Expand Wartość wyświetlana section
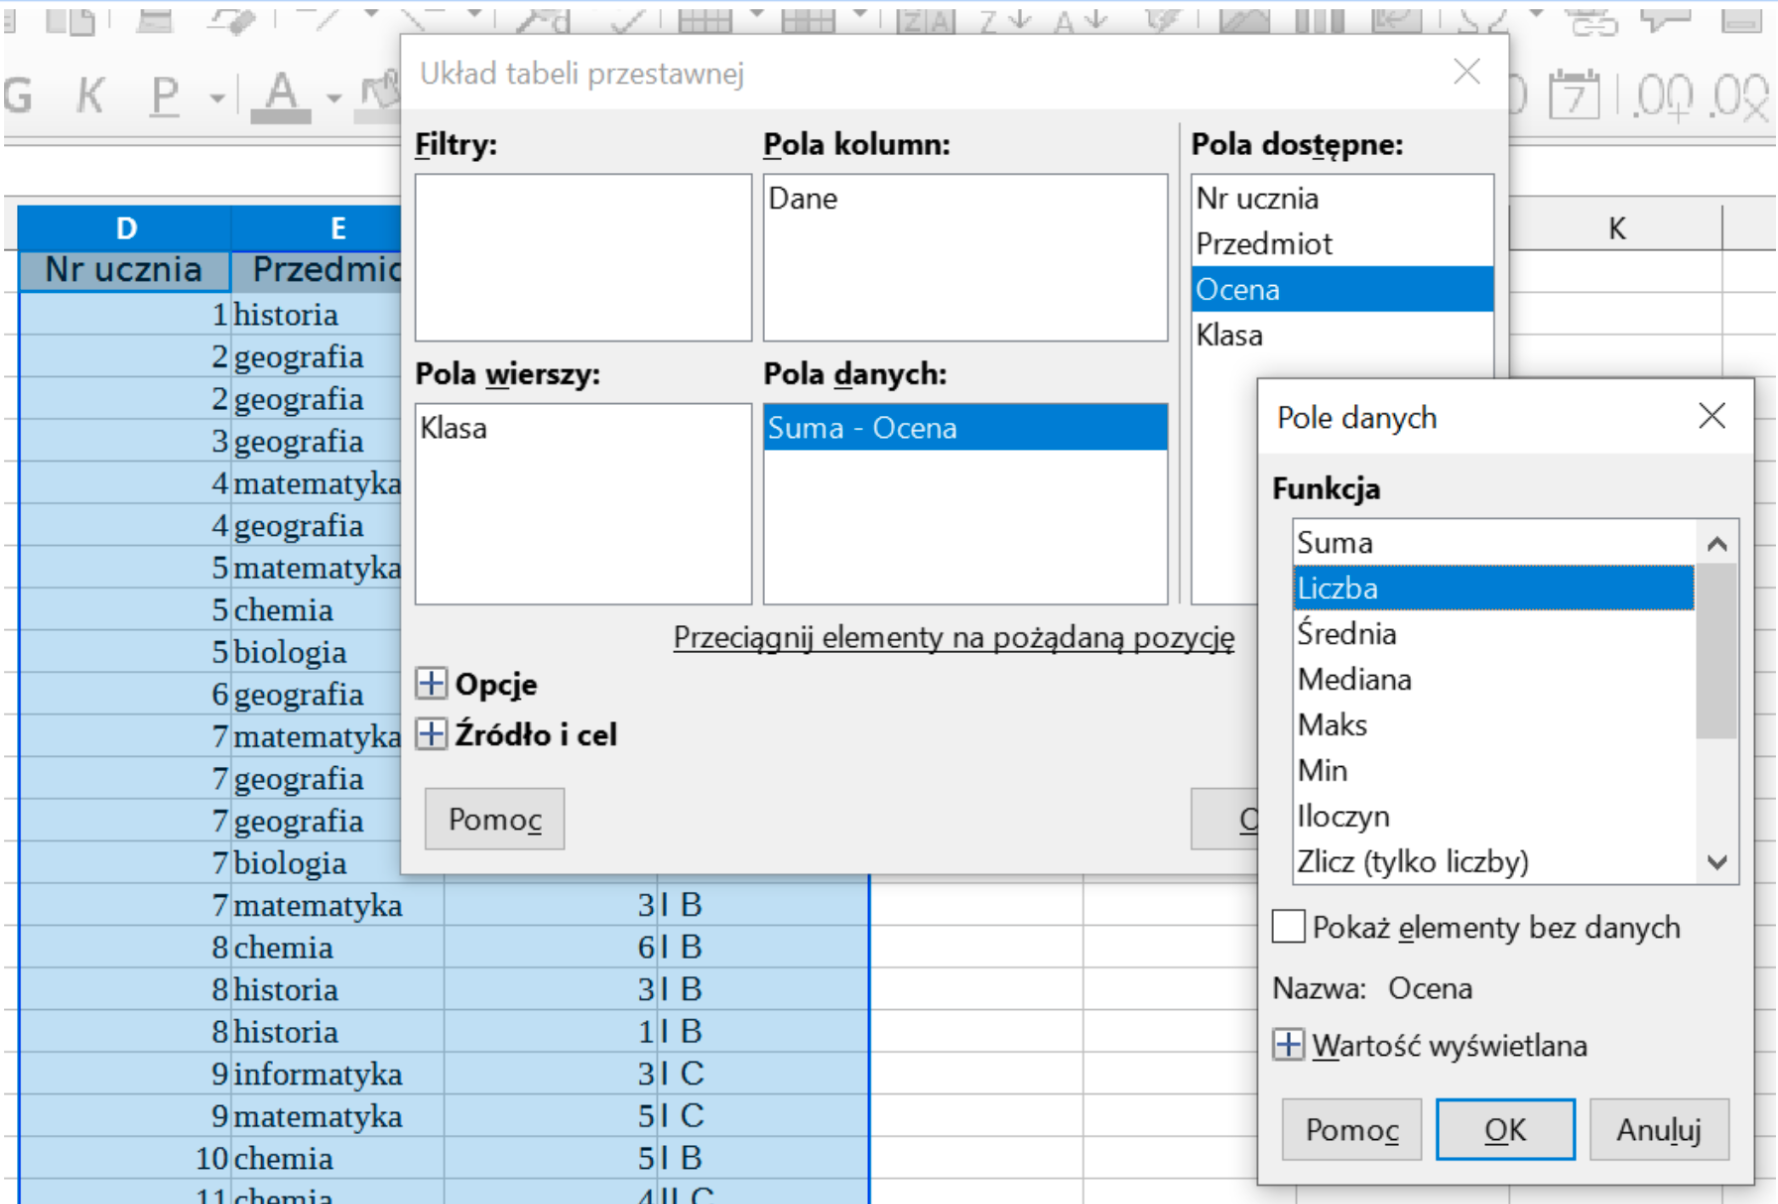Image resolution: width=1778 pixels, height=1204 pixels. (1289, 1045)
